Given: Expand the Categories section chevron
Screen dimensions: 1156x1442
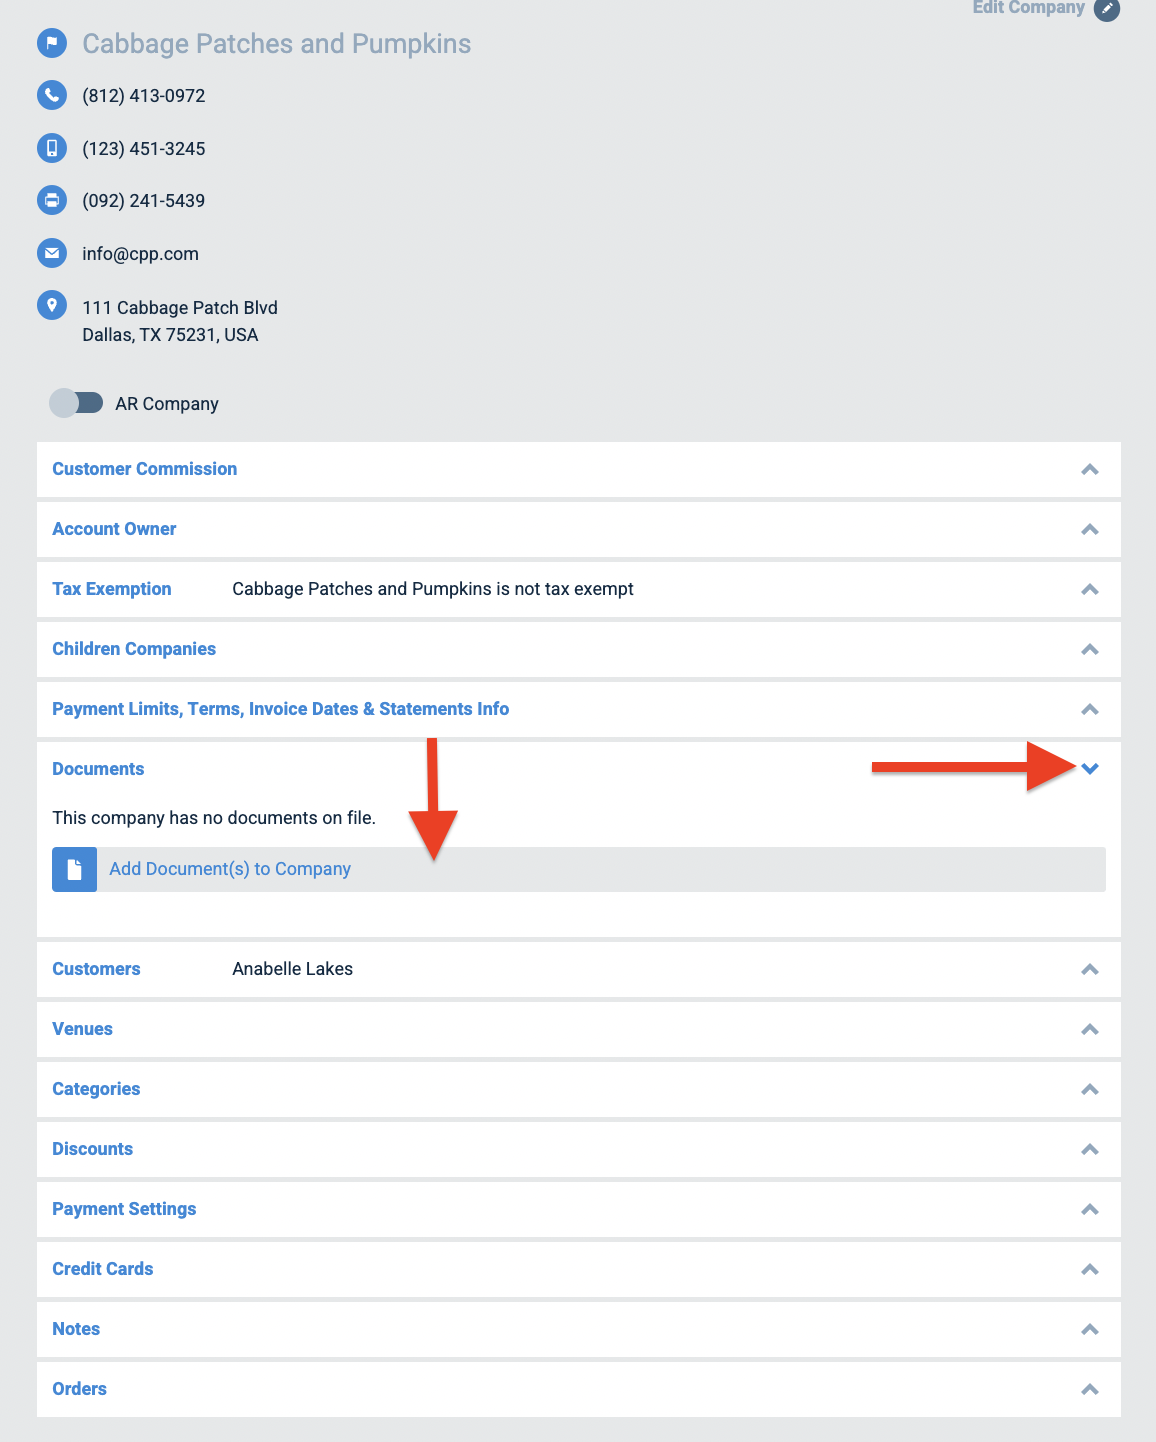Looking at the screenshot, I should [1090, 1089].
